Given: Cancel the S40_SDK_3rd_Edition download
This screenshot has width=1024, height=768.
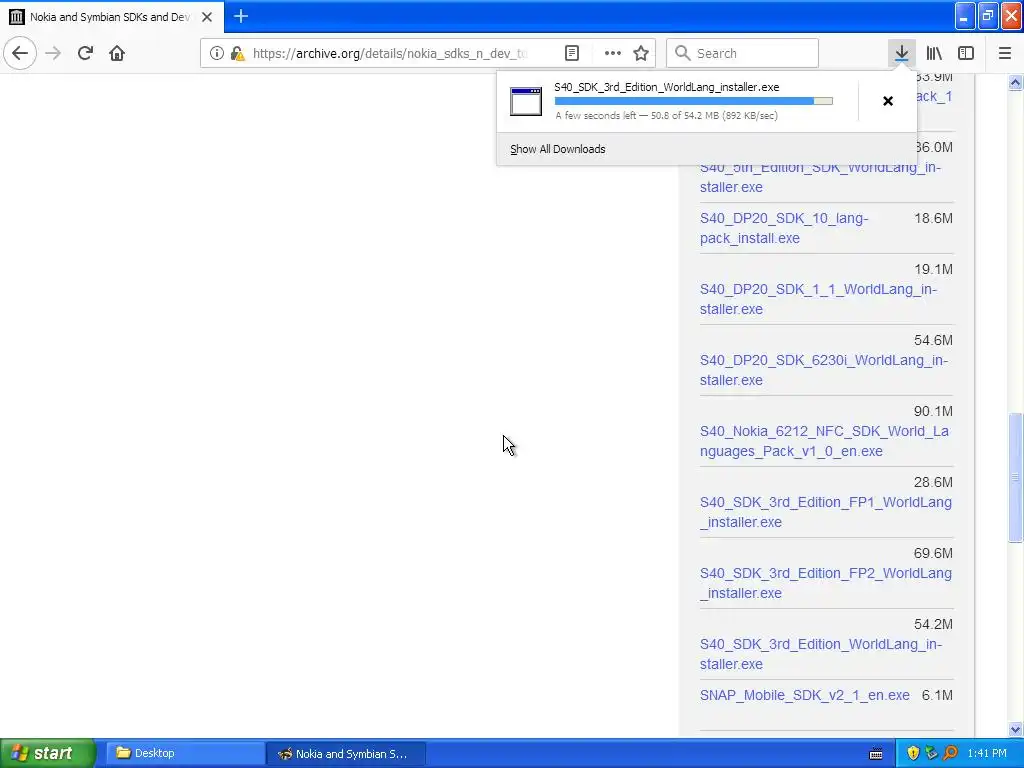Looking at the screenshot, I should coord(888,101).
